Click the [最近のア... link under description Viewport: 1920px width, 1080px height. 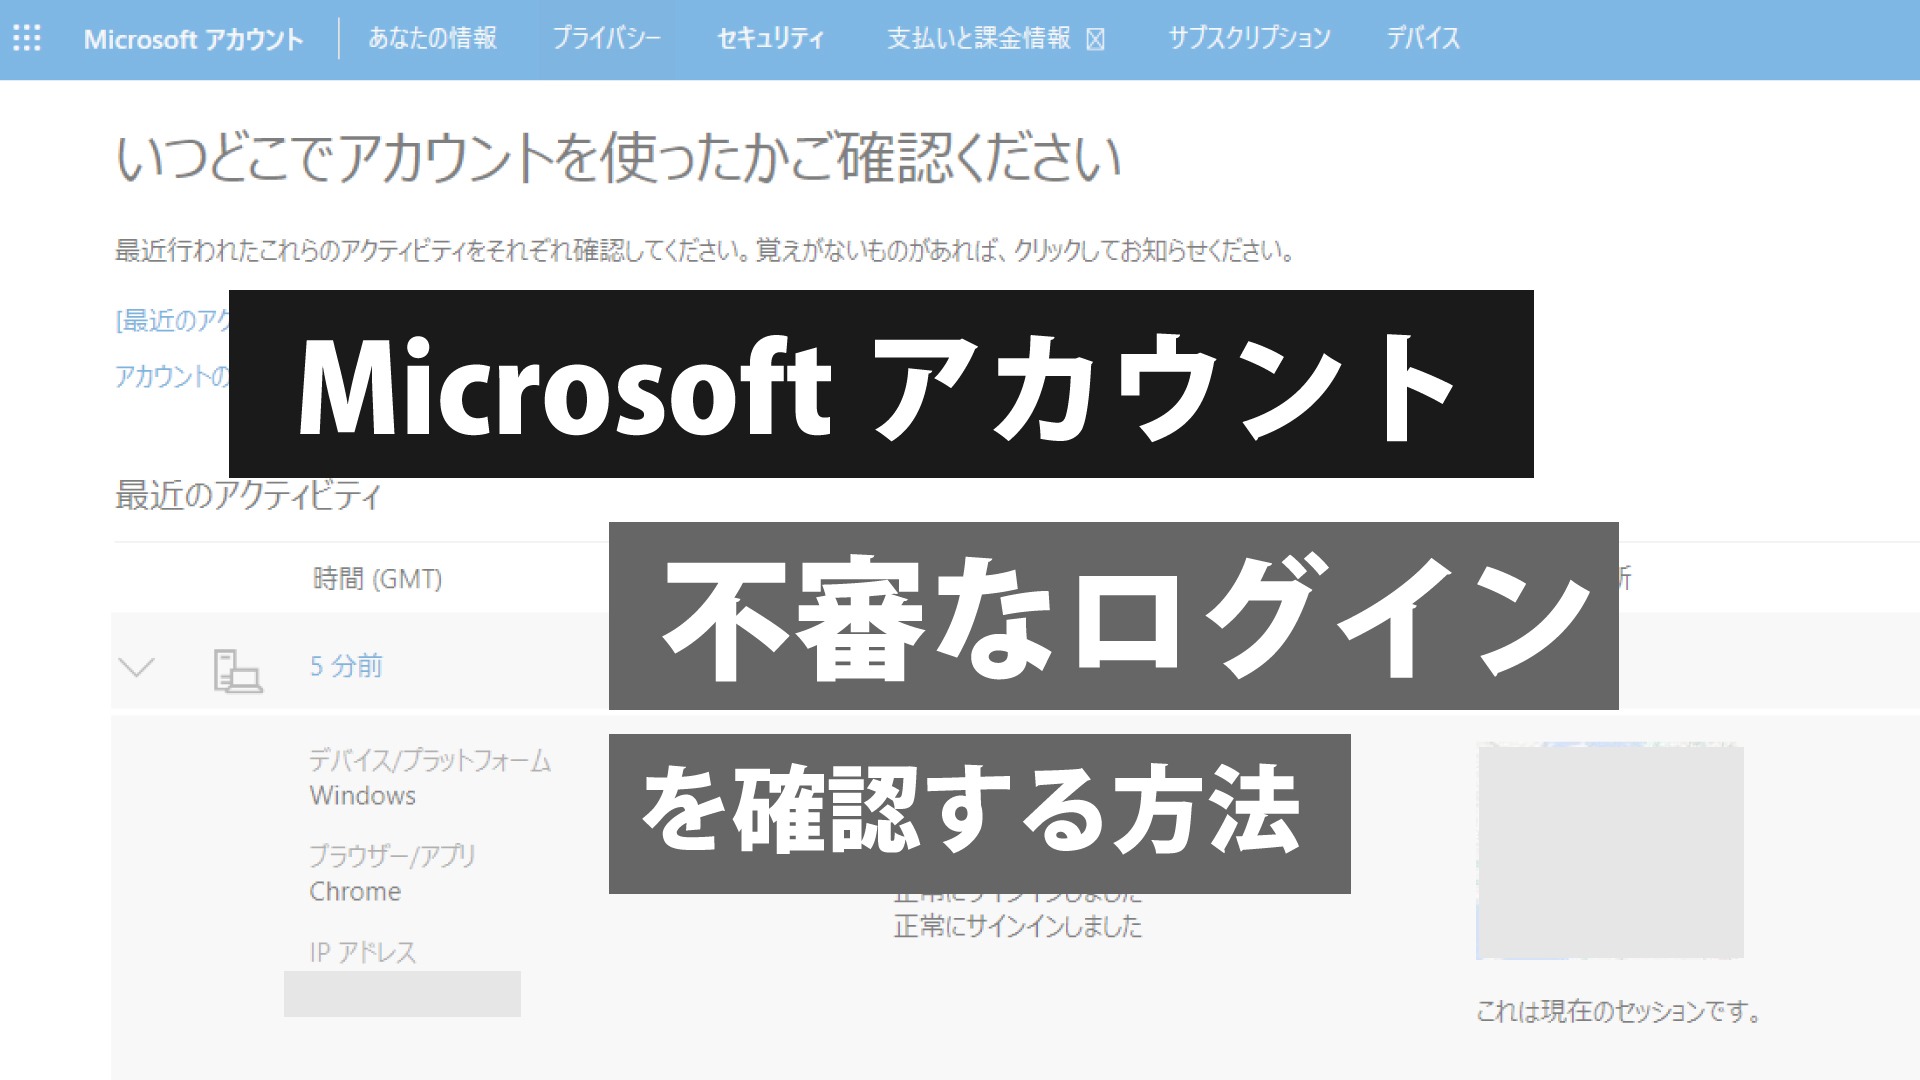click(x=173, y=320)
